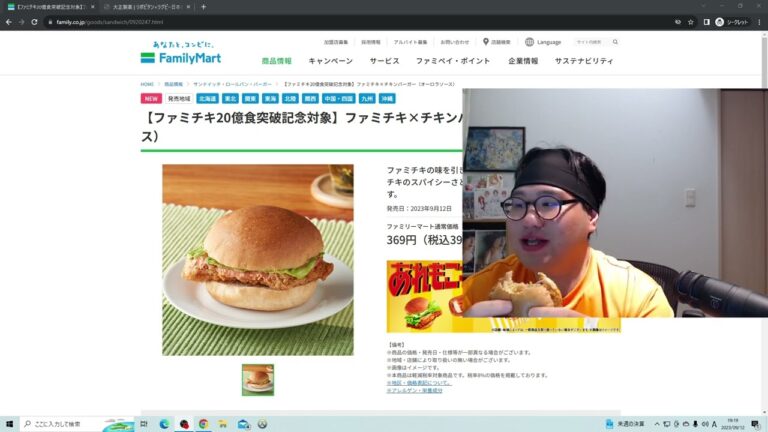Open 企業情報 navigation menu

(x=523, y=61)
